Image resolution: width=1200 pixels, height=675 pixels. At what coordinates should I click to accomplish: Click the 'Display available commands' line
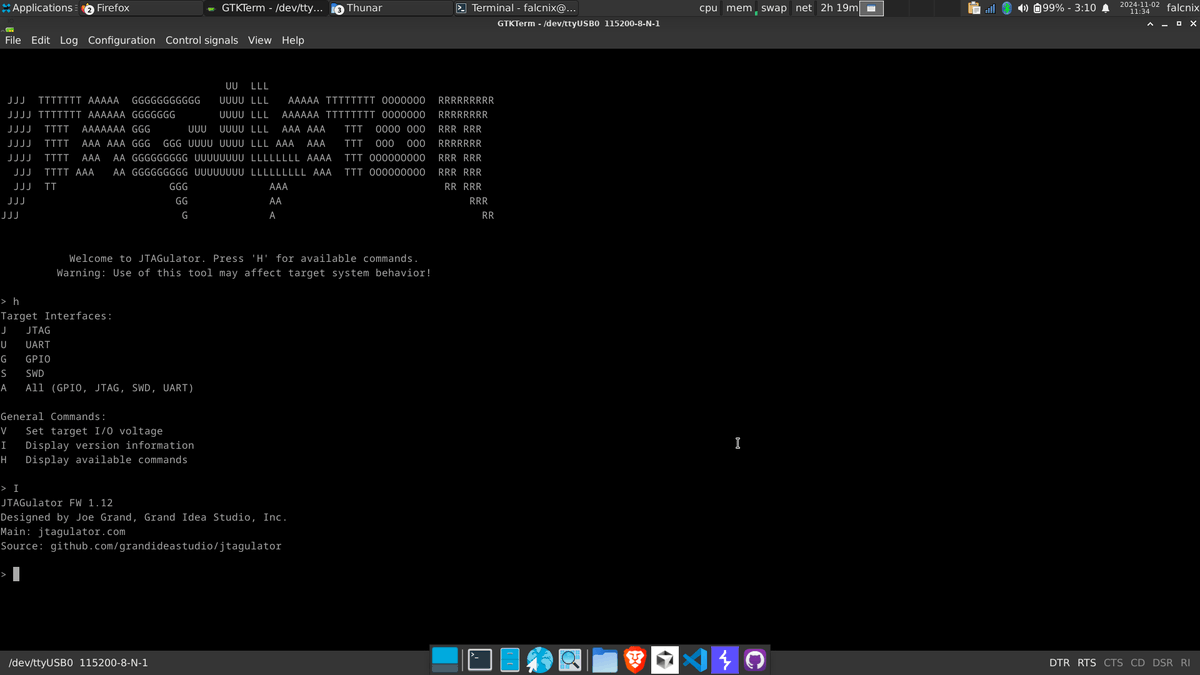(x=95, y=460)
